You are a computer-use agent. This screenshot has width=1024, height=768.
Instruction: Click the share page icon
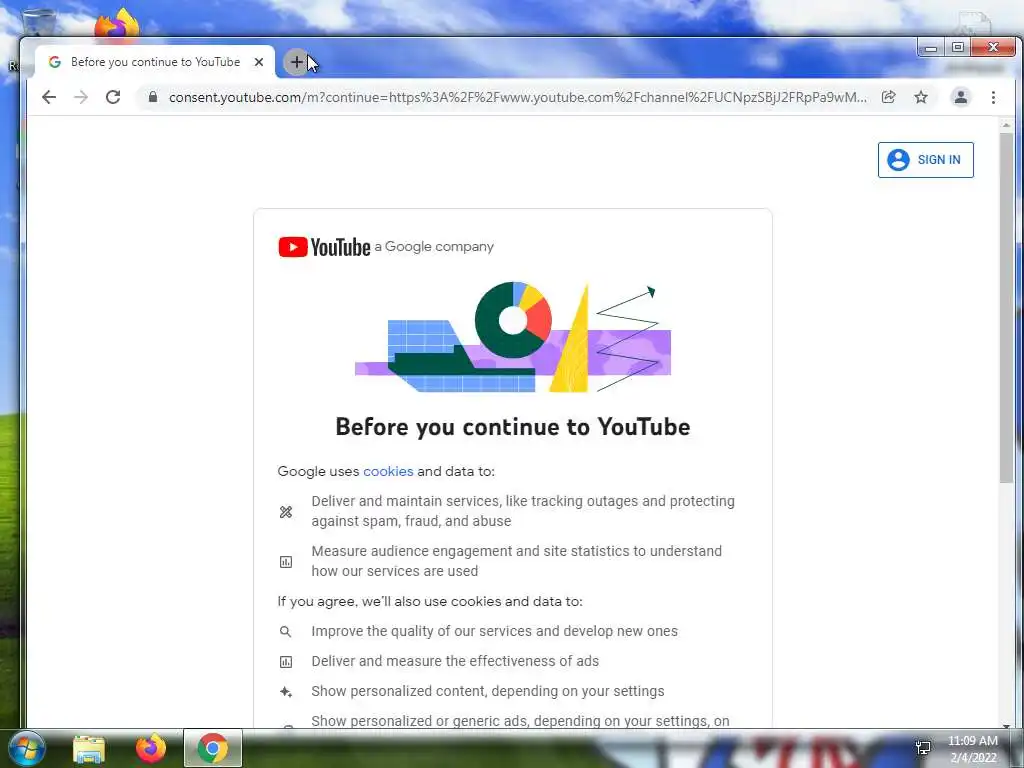click(x=888, y=97)
